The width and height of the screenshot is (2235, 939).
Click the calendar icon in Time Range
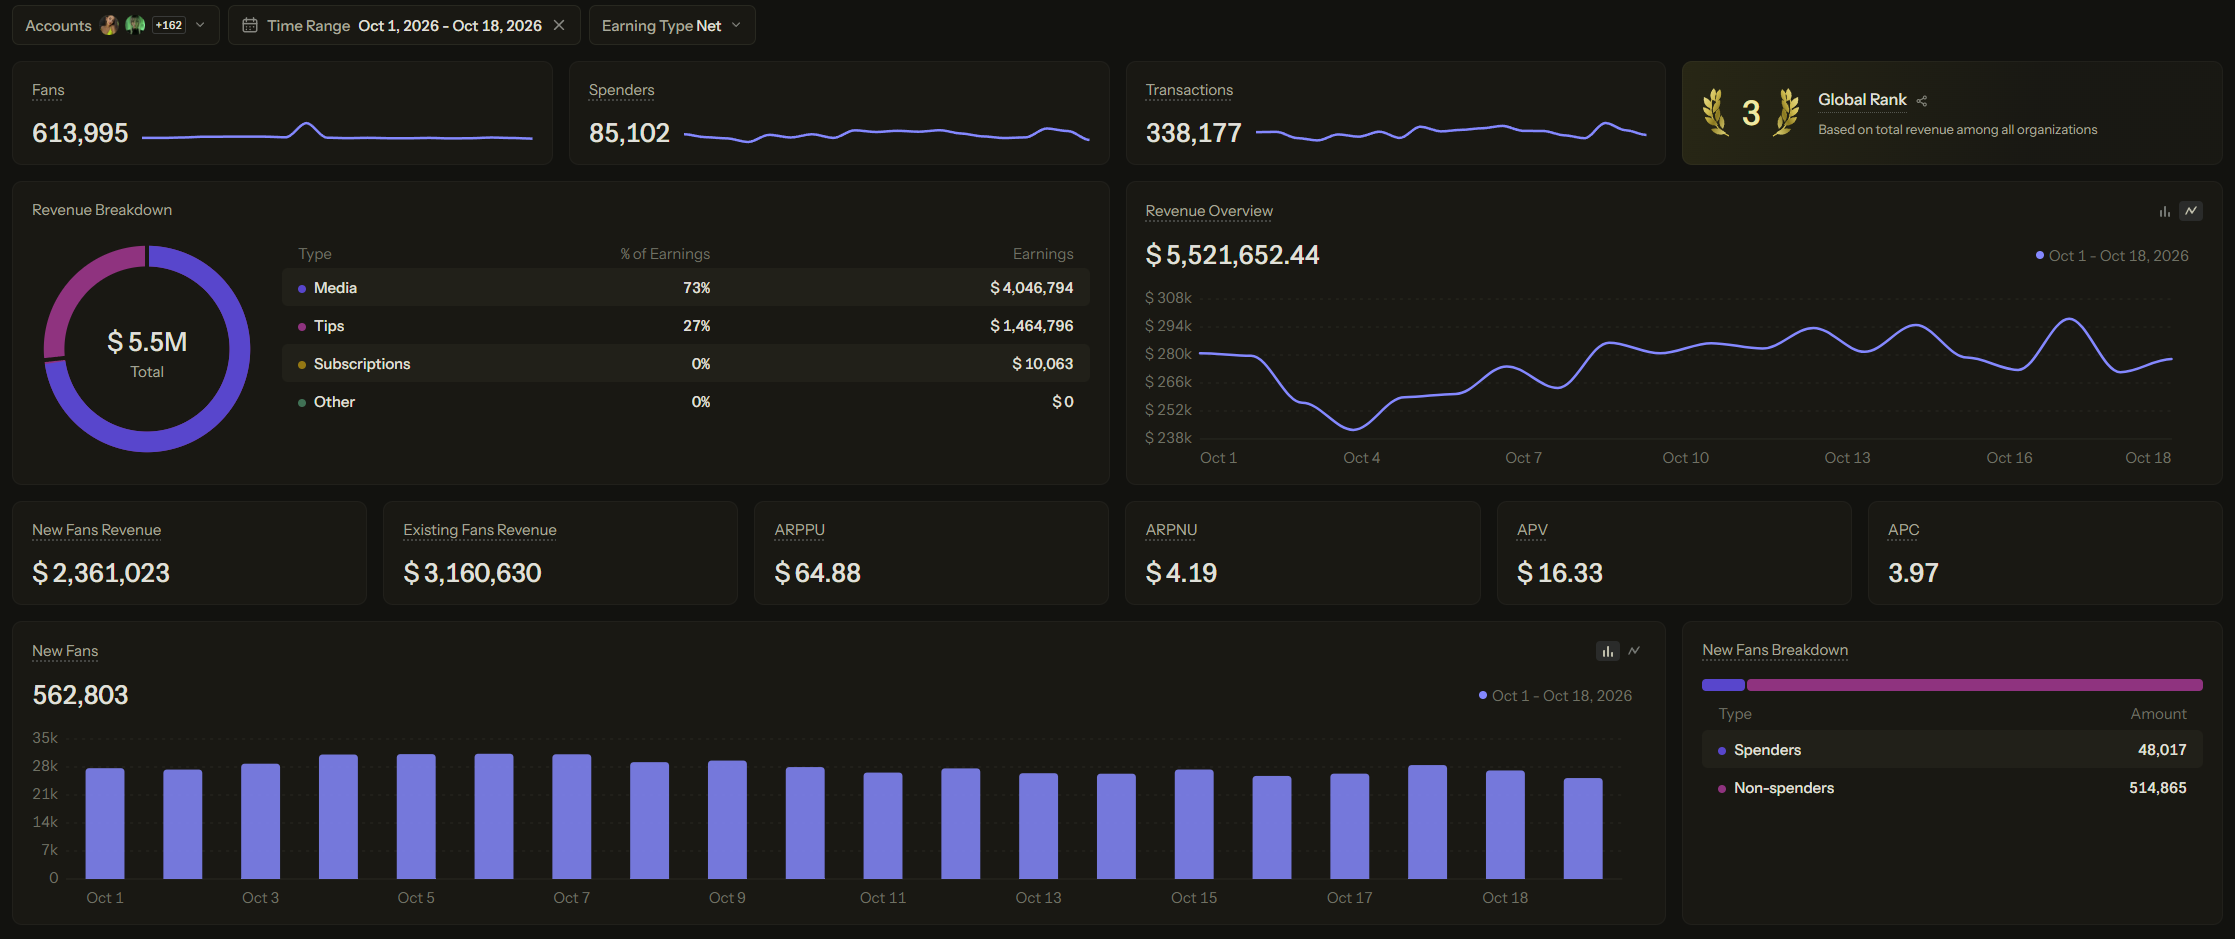pyautogui.click(x=250, y=25)
